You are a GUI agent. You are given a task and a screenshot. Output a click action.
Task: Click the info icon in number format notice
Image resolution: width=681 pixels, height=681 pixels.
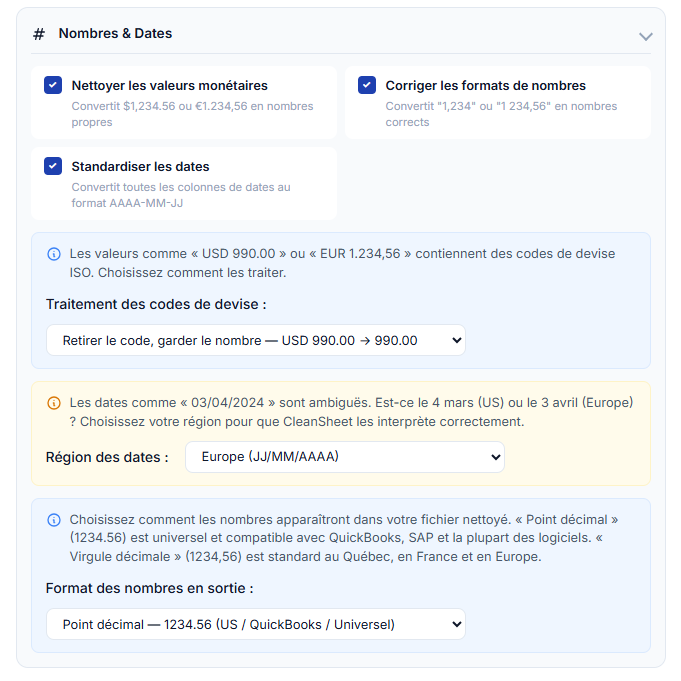(x=54, y=520)
